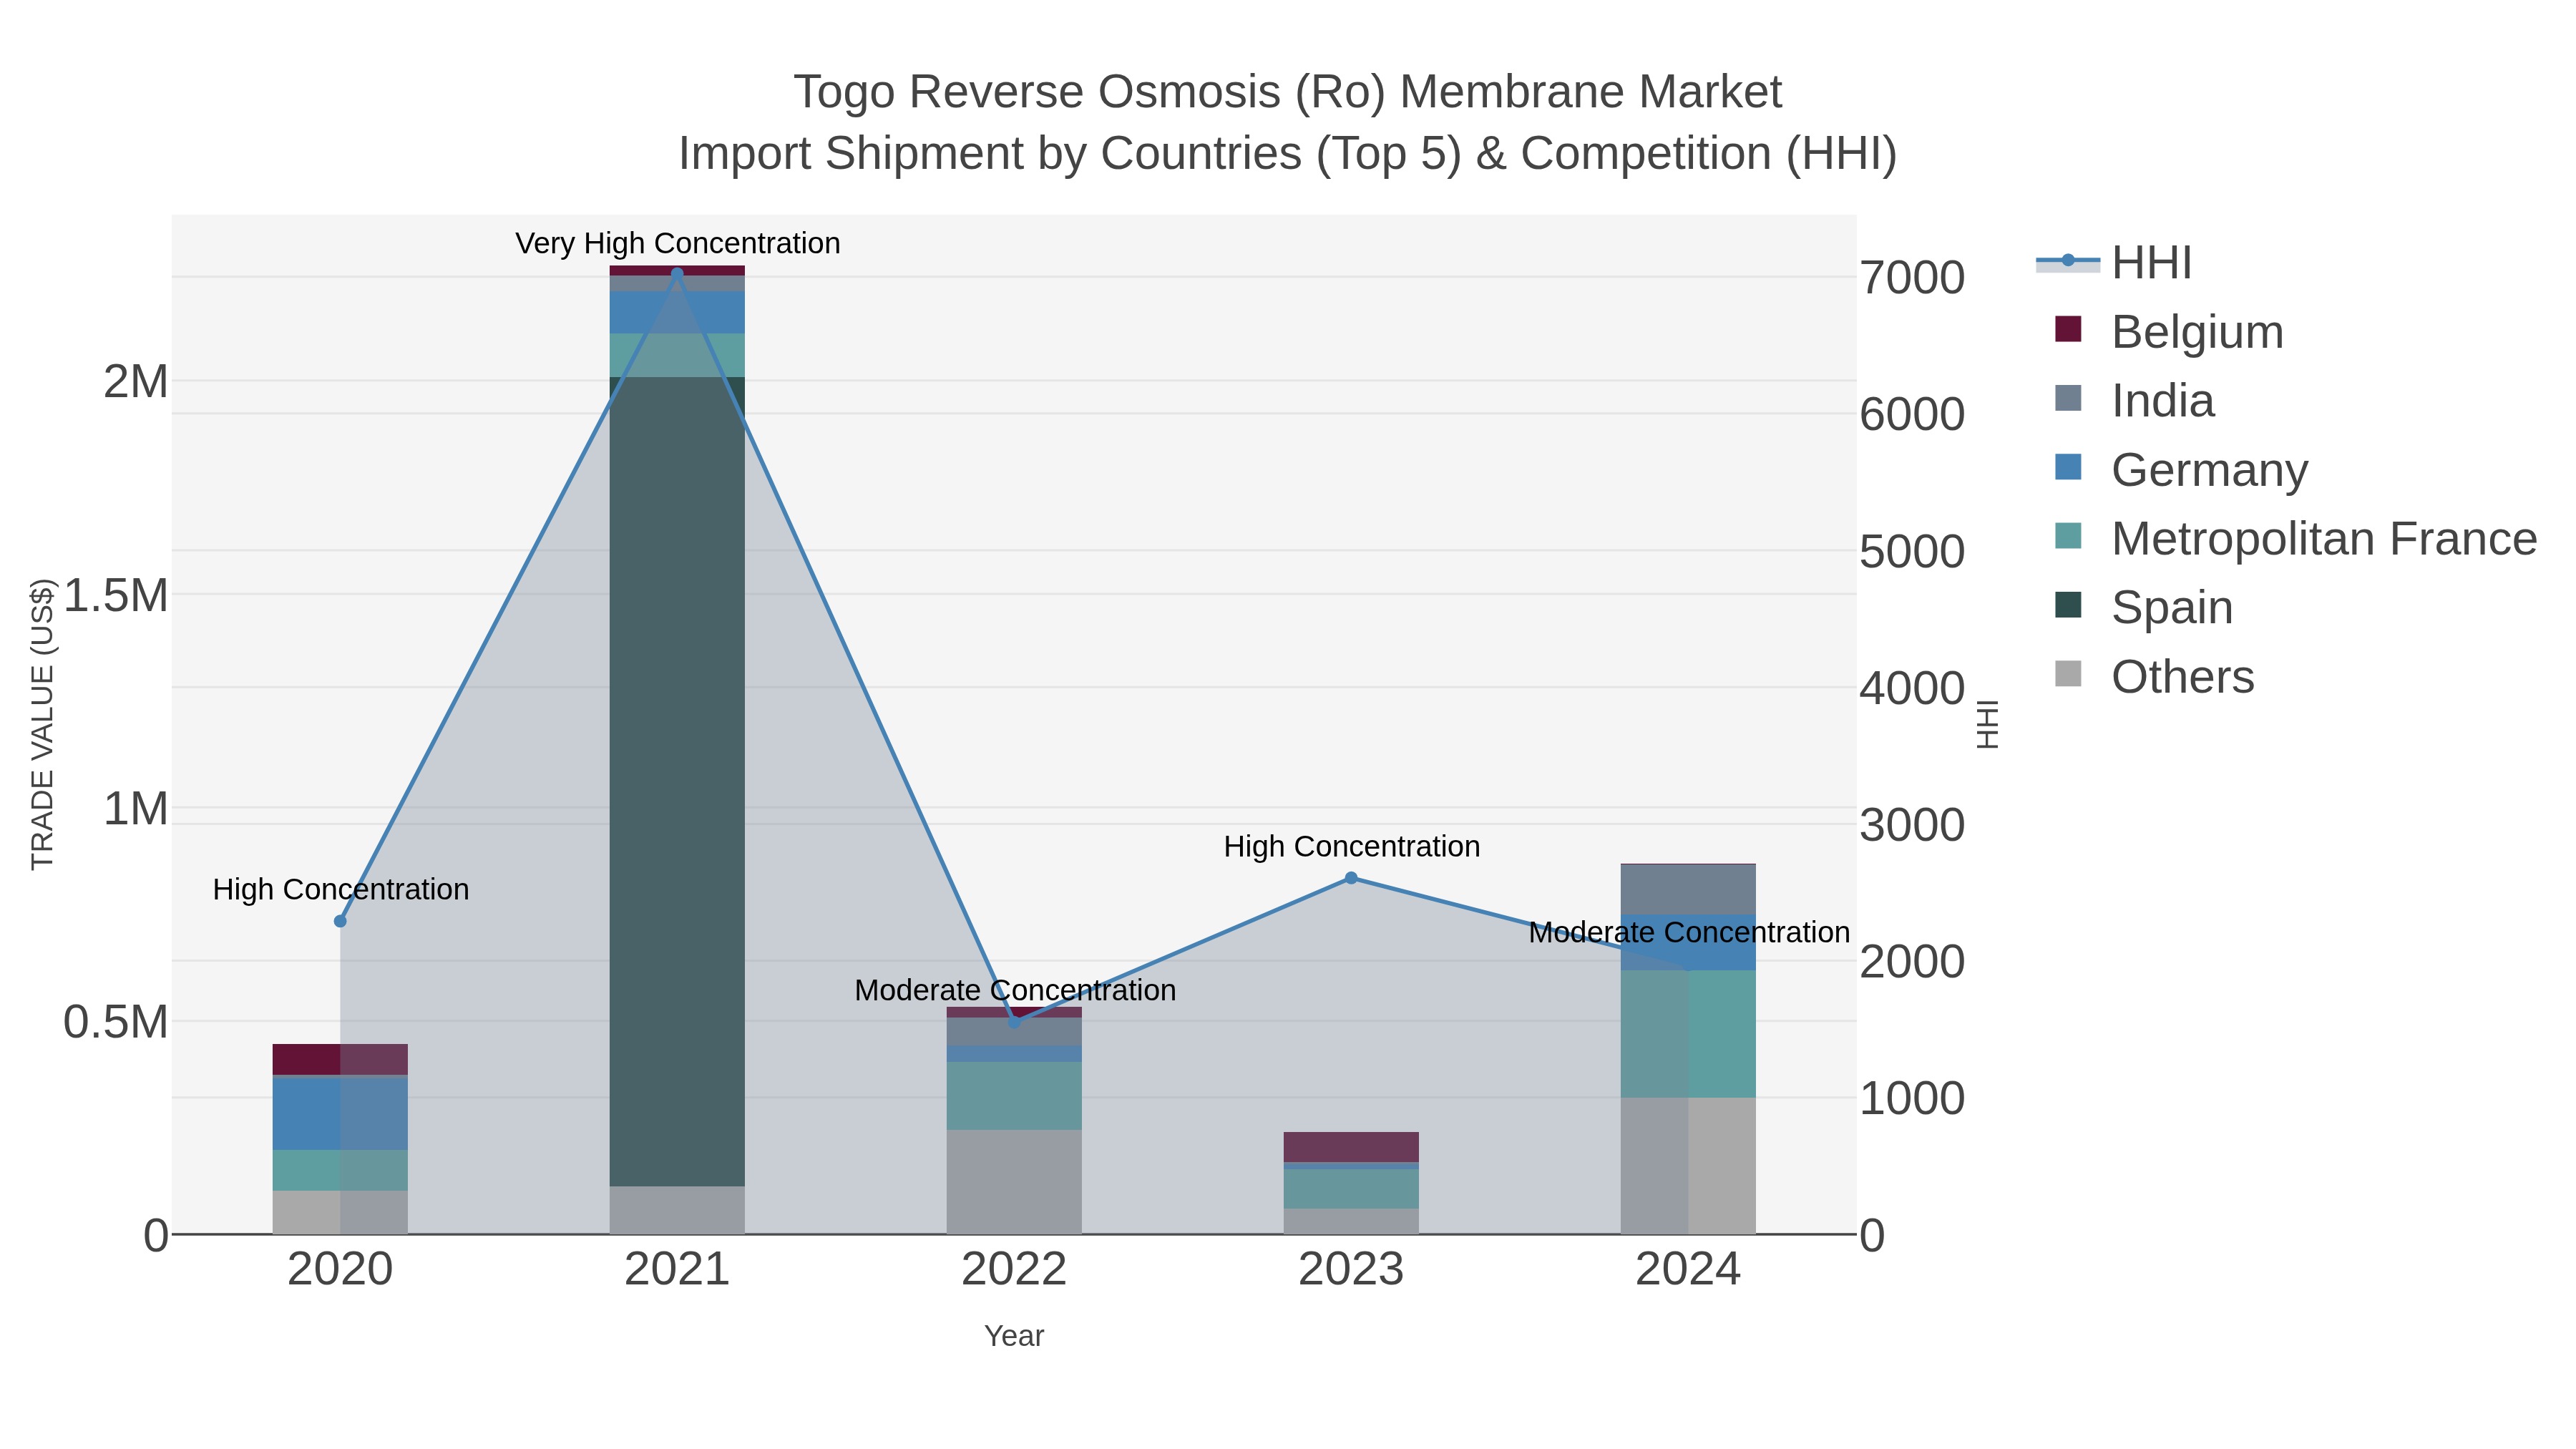
Task: Click the 'Year' x-axis title
Action: point(1014,1336)
